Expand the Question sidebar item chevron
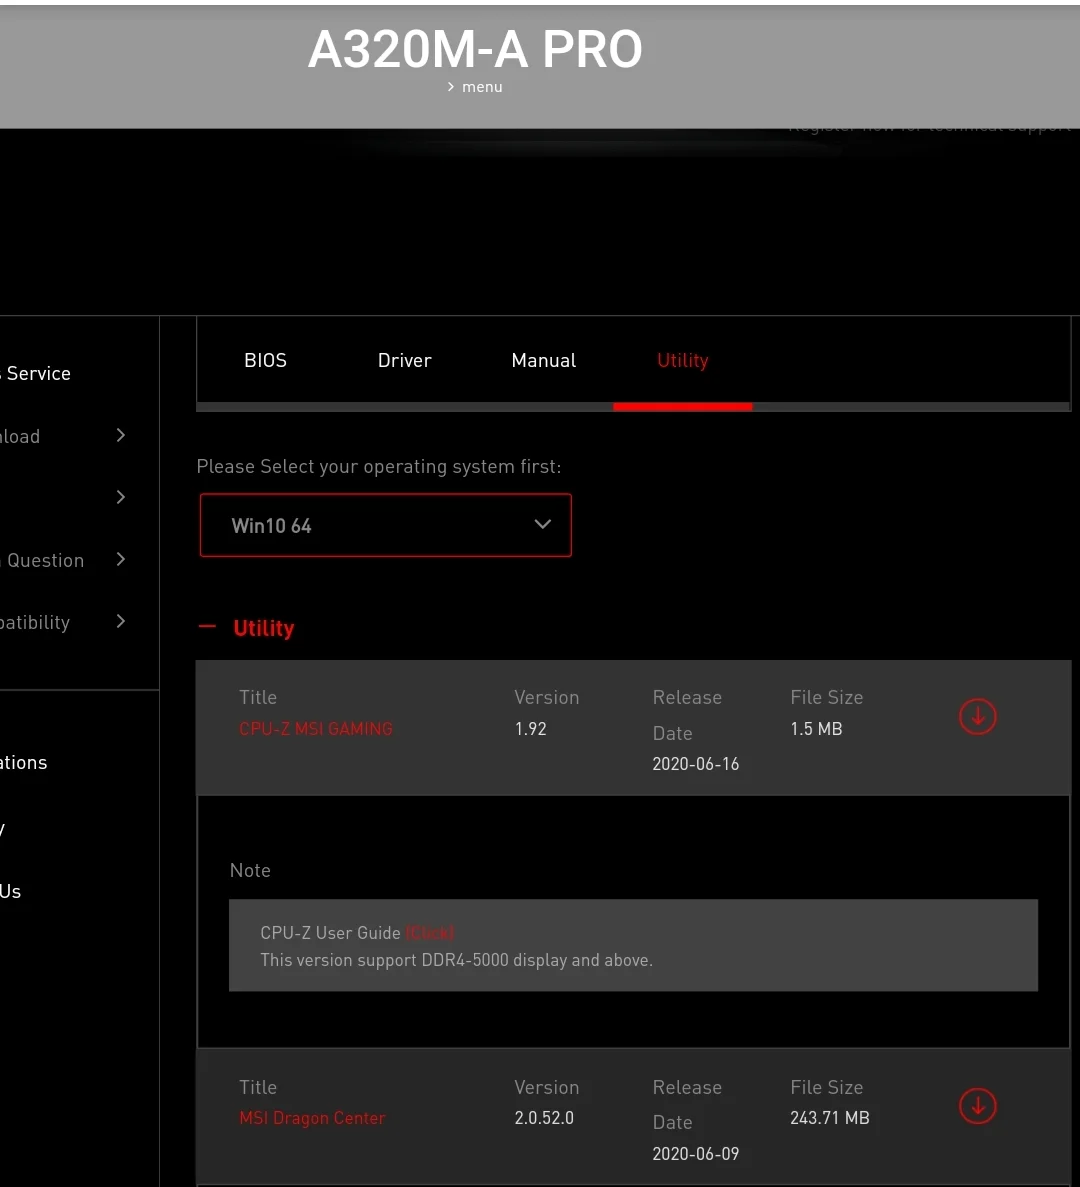1080x1187 pixels. point(120,560)
